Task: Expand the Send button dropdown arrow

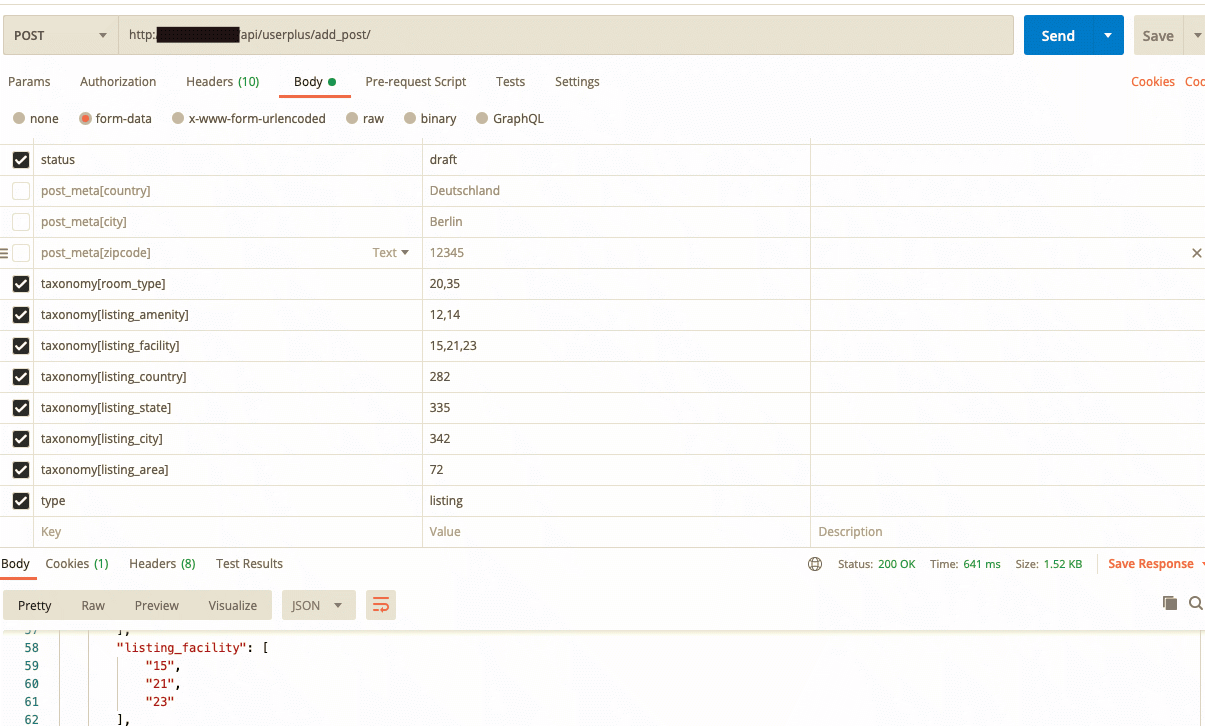Action: pos(1108,35)
